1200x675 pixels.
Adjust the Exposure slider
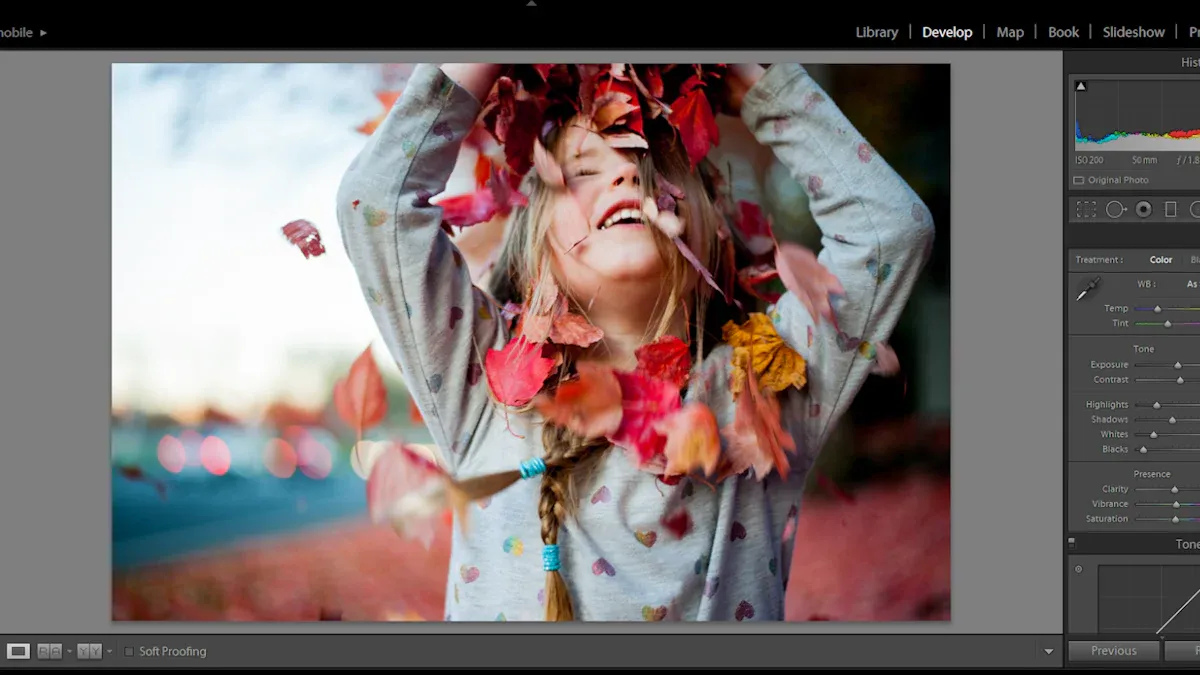1176,364
